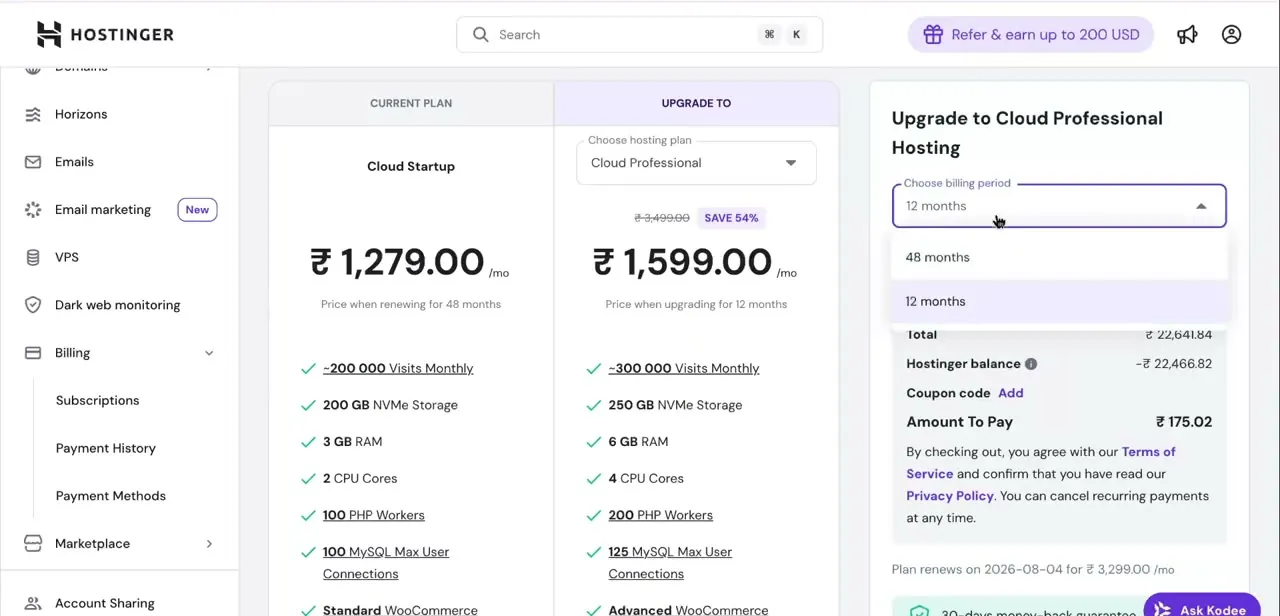Go to Horizons section

point(81,114)
